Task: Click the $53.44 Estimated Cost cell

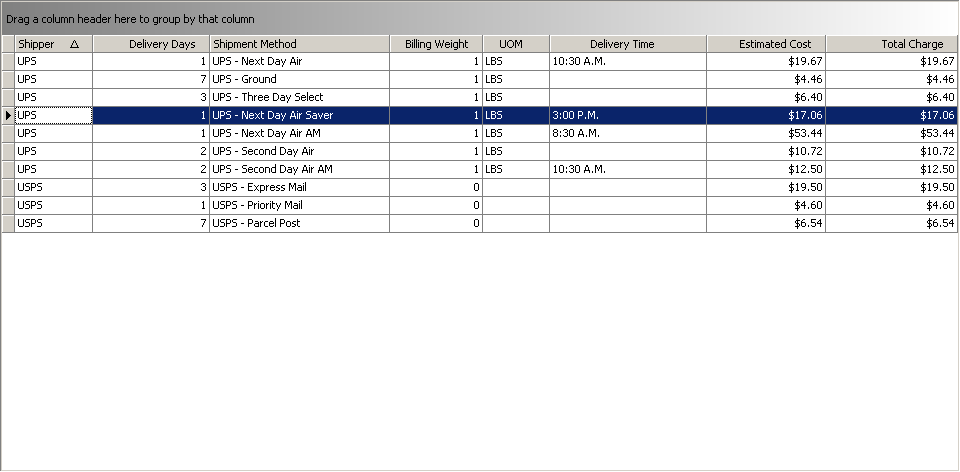Action: [x=766, y=133]
